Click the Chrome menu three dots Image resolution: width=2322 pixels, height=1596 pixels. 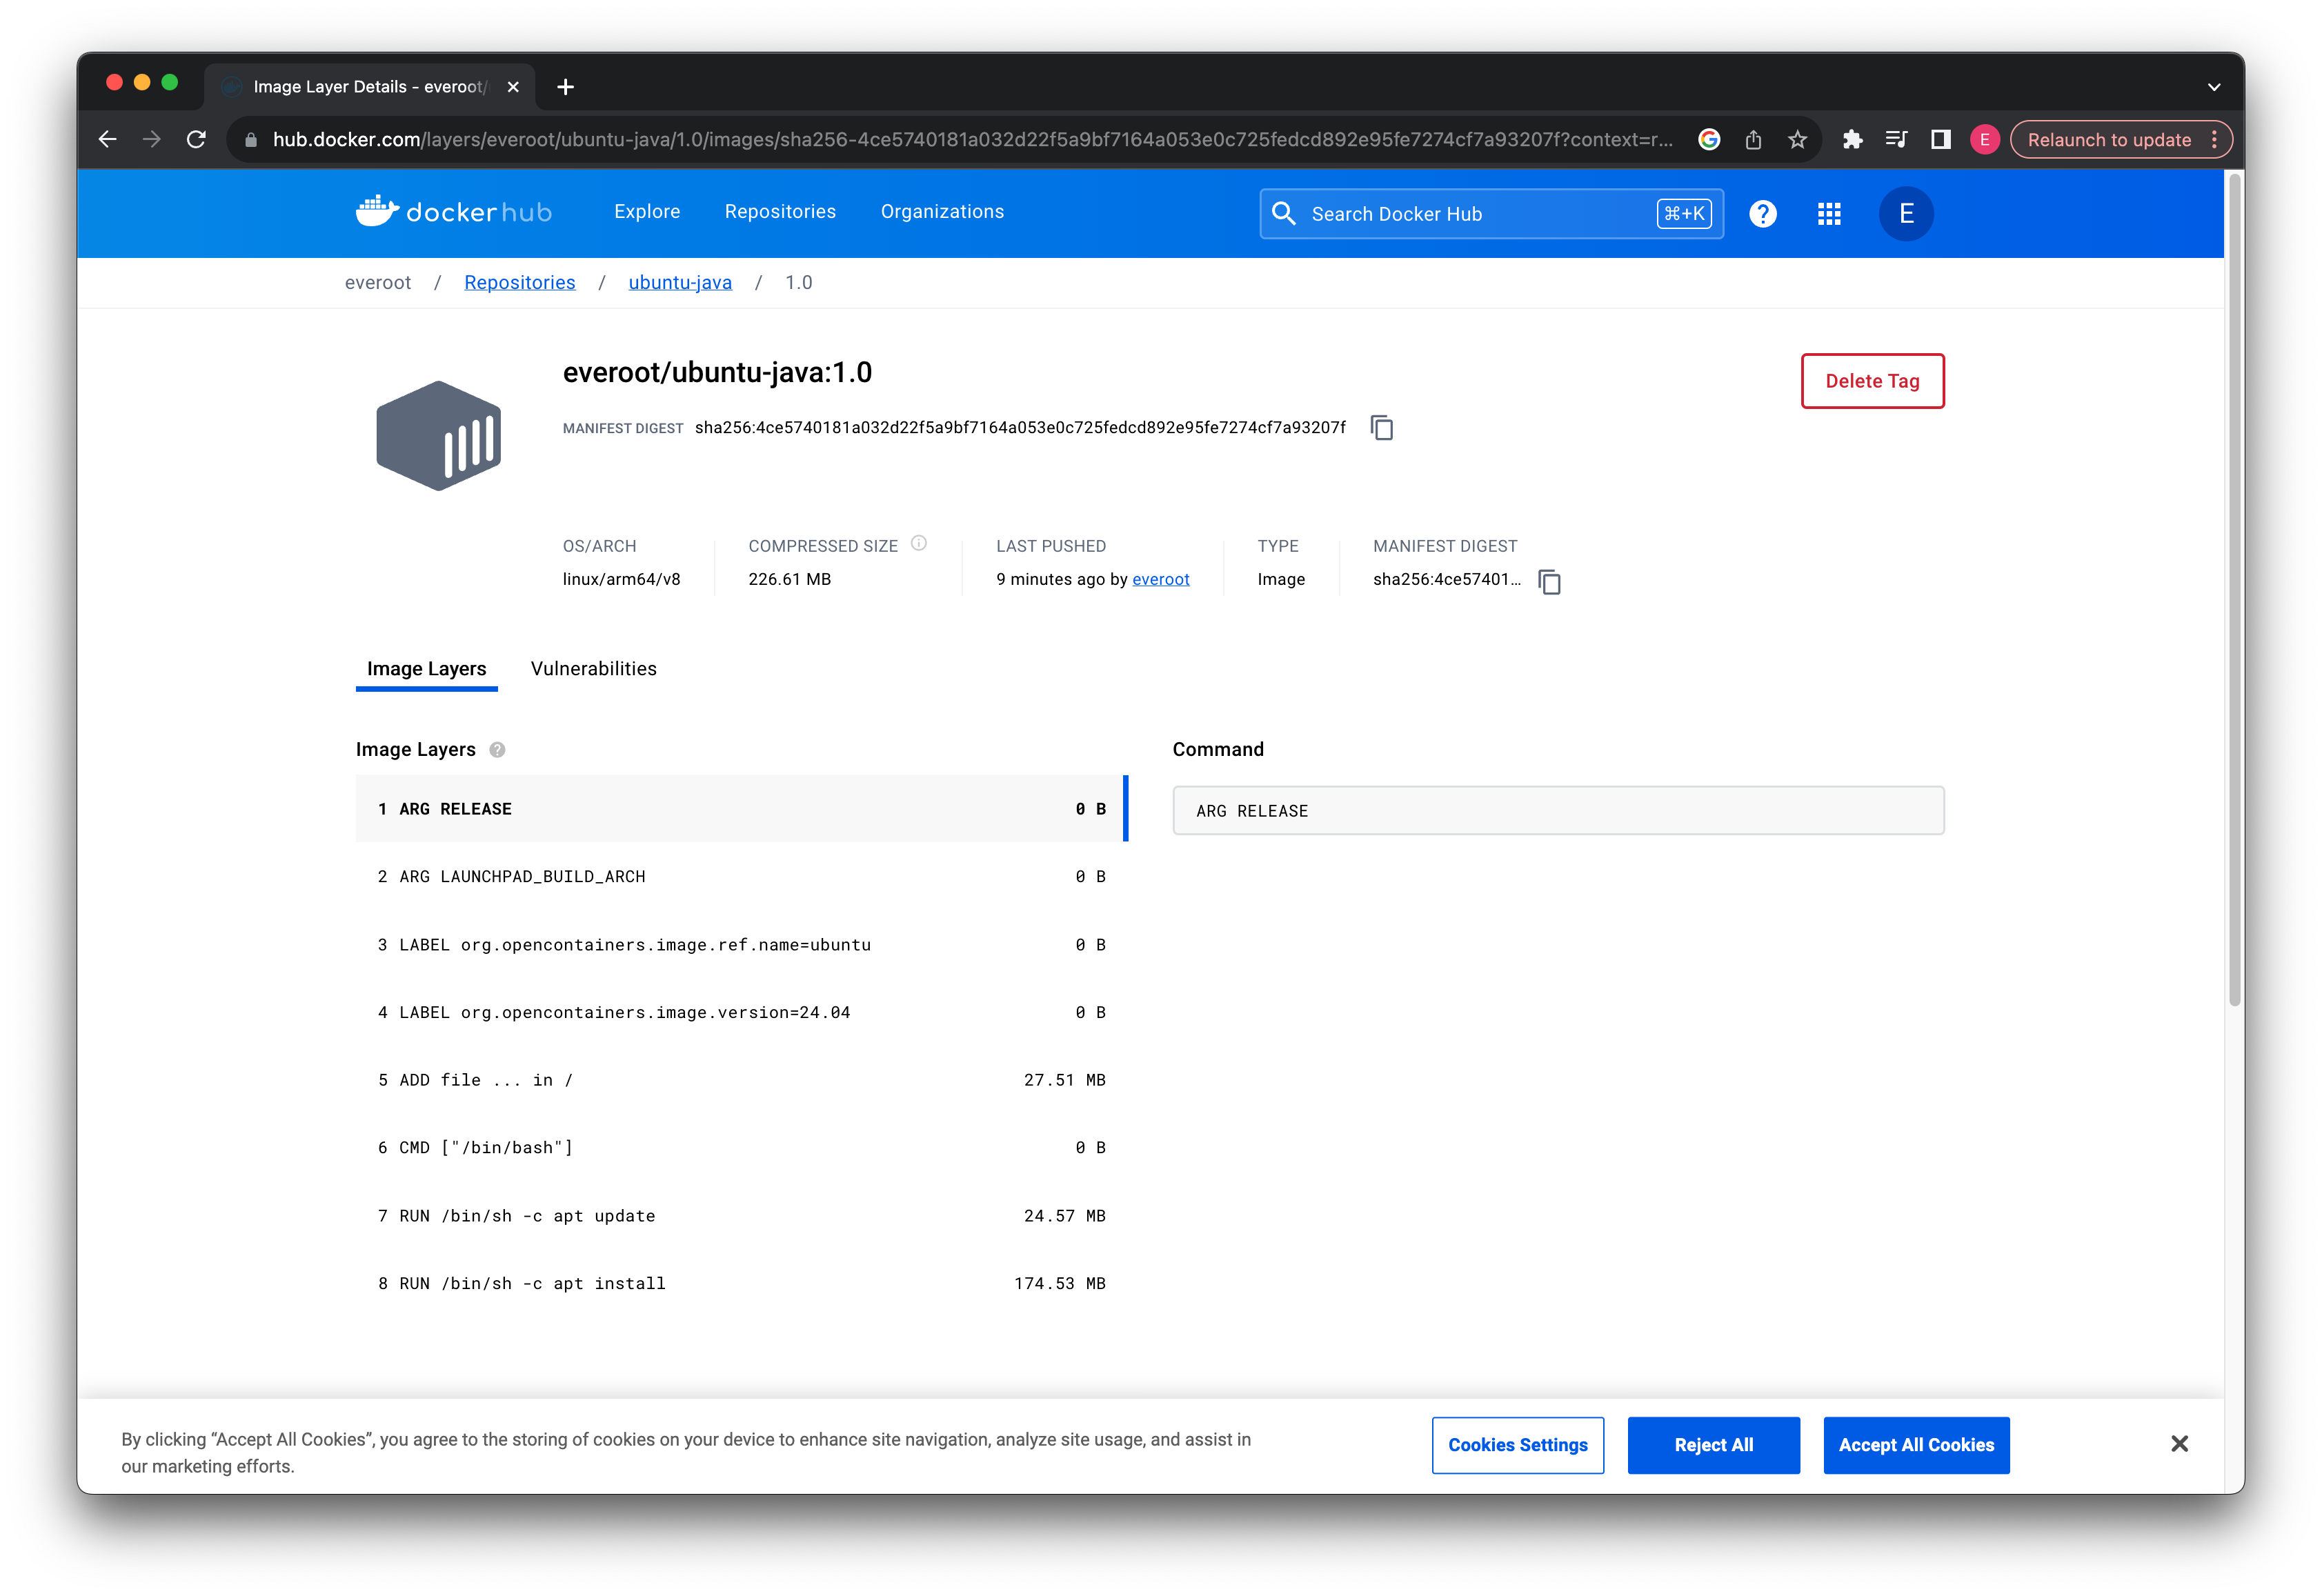pyautogui.click(x=2214, y=140)
